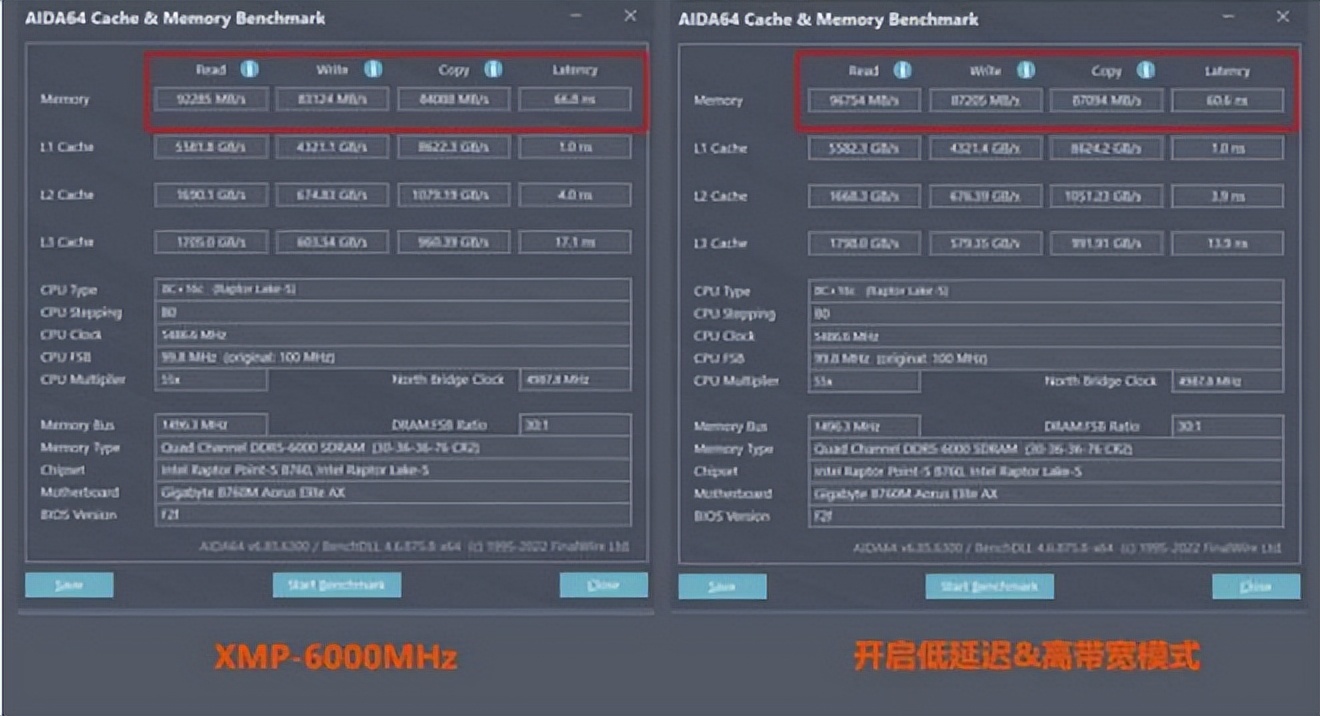This screenshot has width=1320, height=716.
Task: Click the CPU Clock field in the 低延迟 mode window
Action: (1046, 336)
